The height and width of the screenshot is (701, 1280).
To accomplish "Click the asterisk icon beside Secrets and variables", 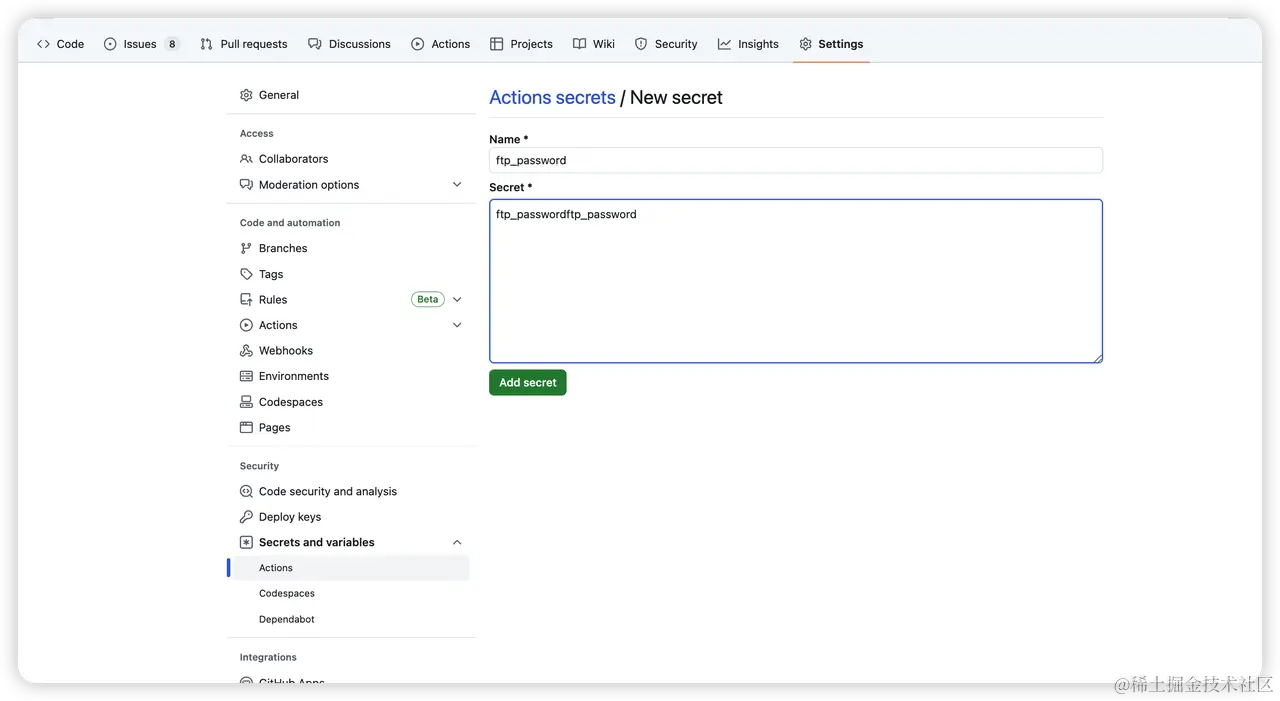I will [x=246, y=542].
